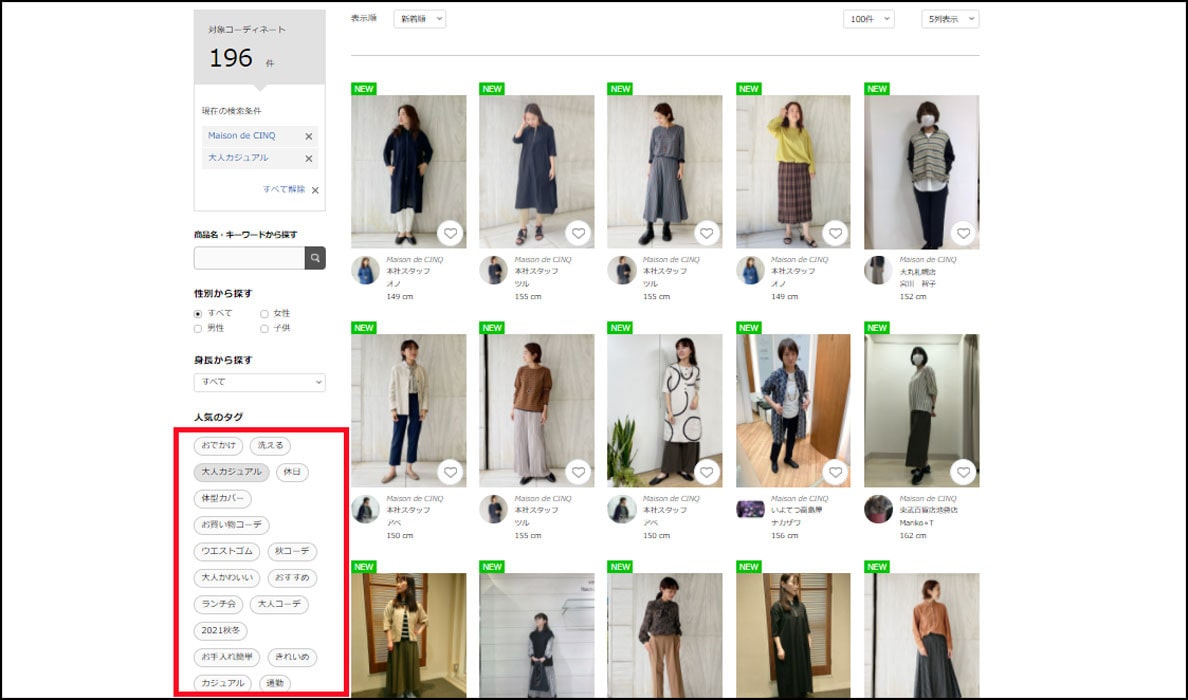Click heart on striped vest outfit
Viewport: 1188px width, 700px height.
963,234
